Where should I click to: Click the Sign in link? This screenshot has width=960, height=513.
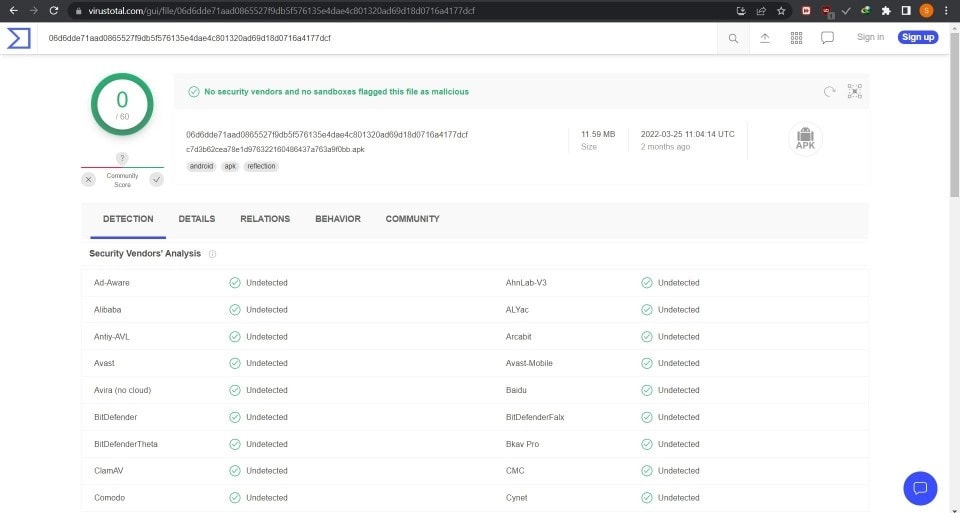click(x=870, y=37)
